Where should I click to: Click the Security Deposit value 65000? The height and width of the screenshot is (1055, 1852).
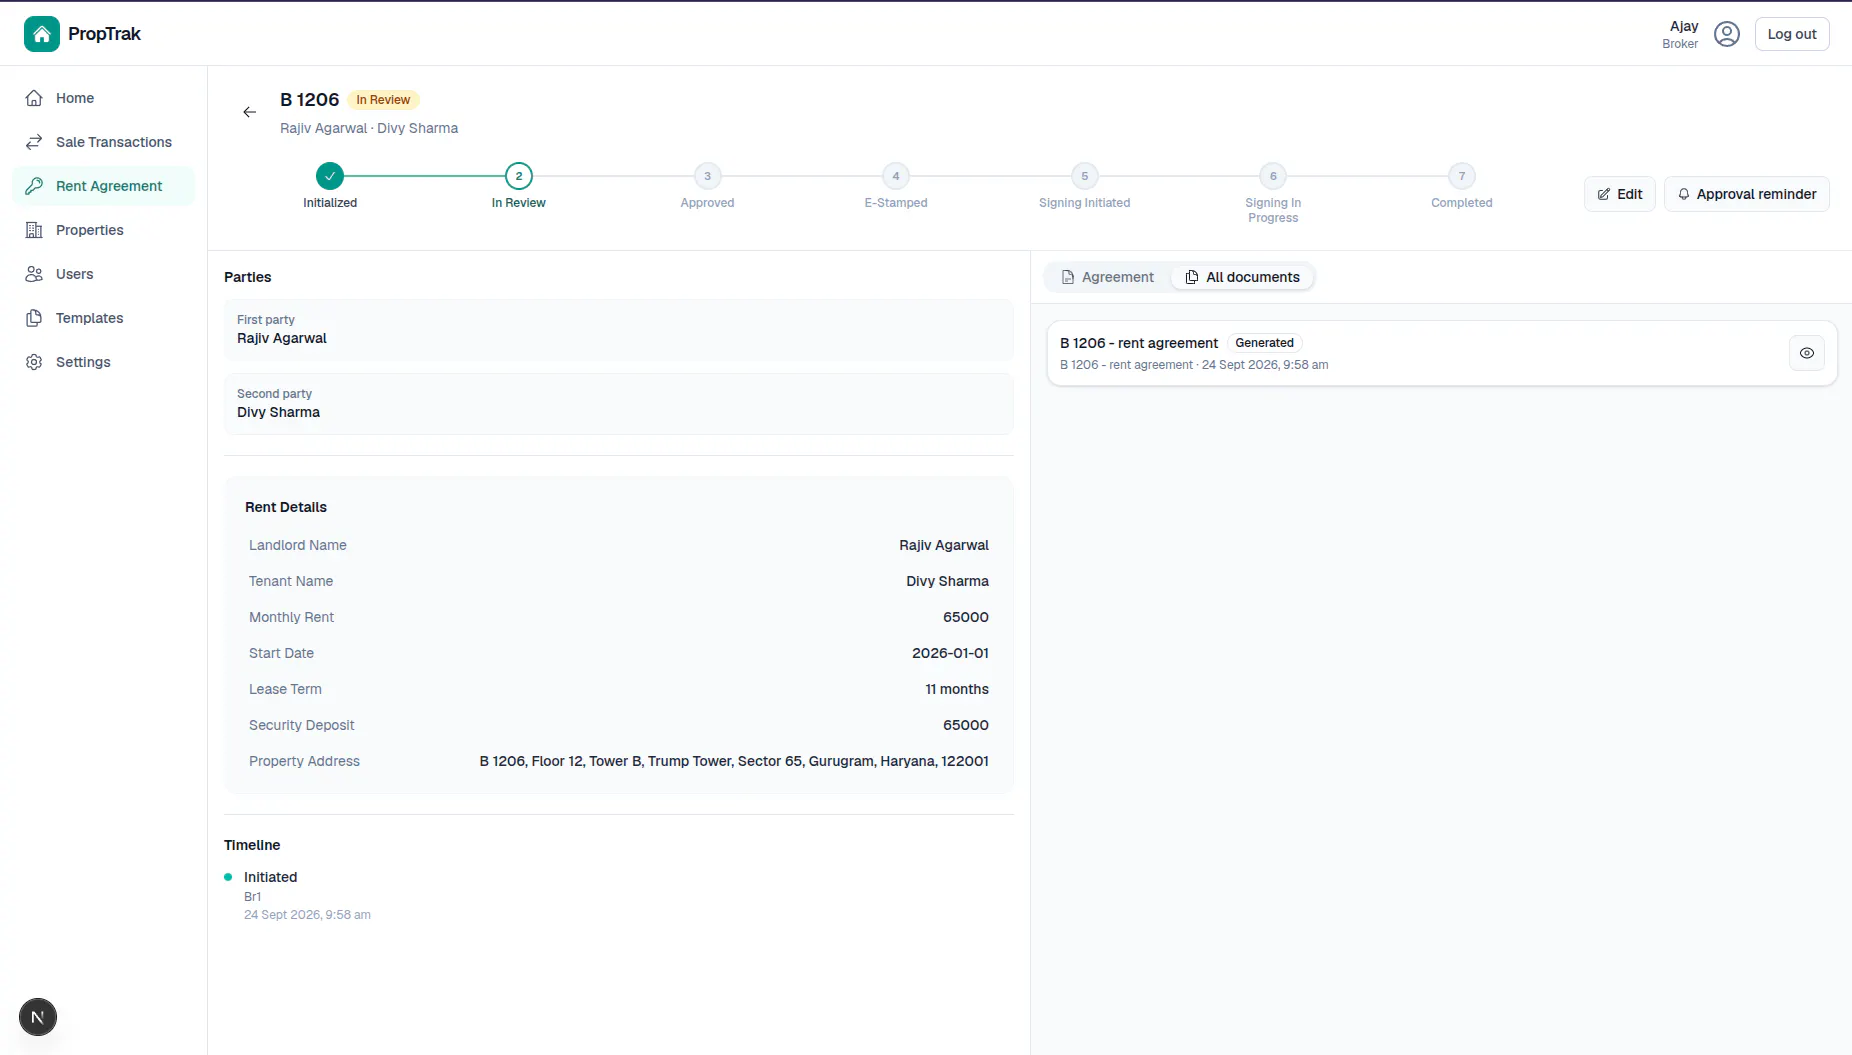[x=965, y=725]
